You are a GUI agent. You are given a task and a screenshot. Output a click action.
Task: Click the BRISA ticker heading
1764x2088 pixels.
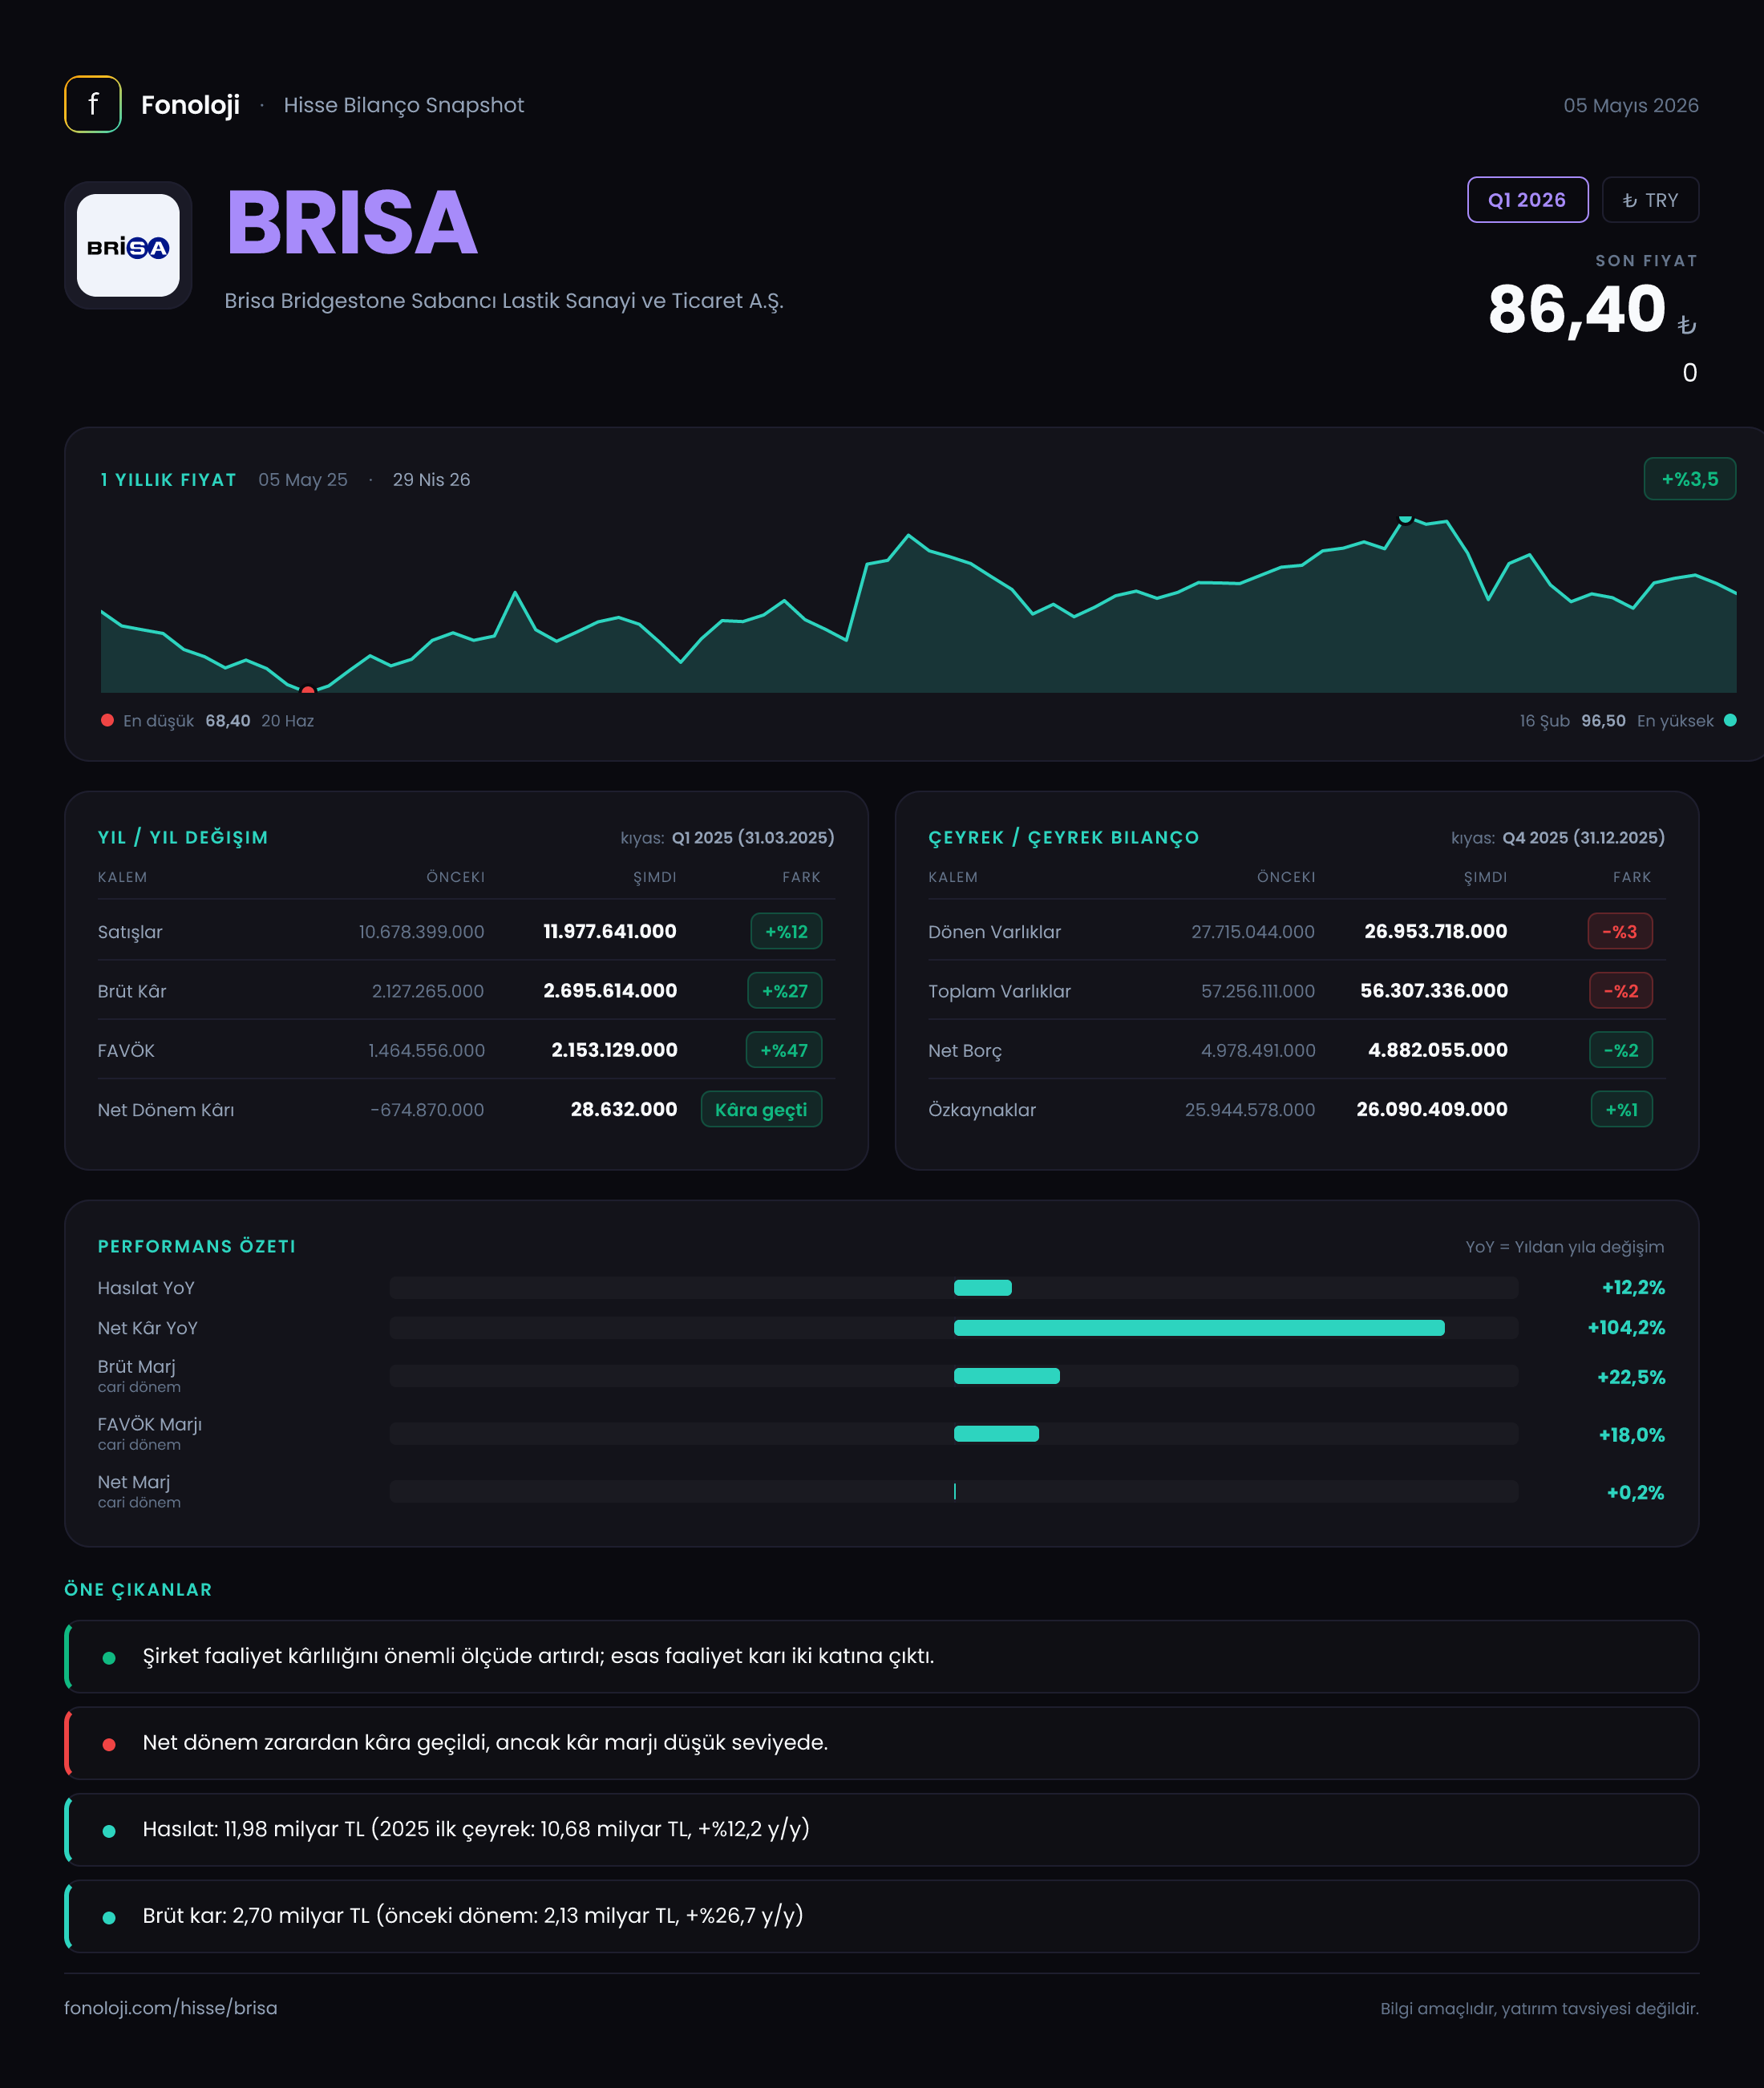pyautogui.click(x=352, y=223)
